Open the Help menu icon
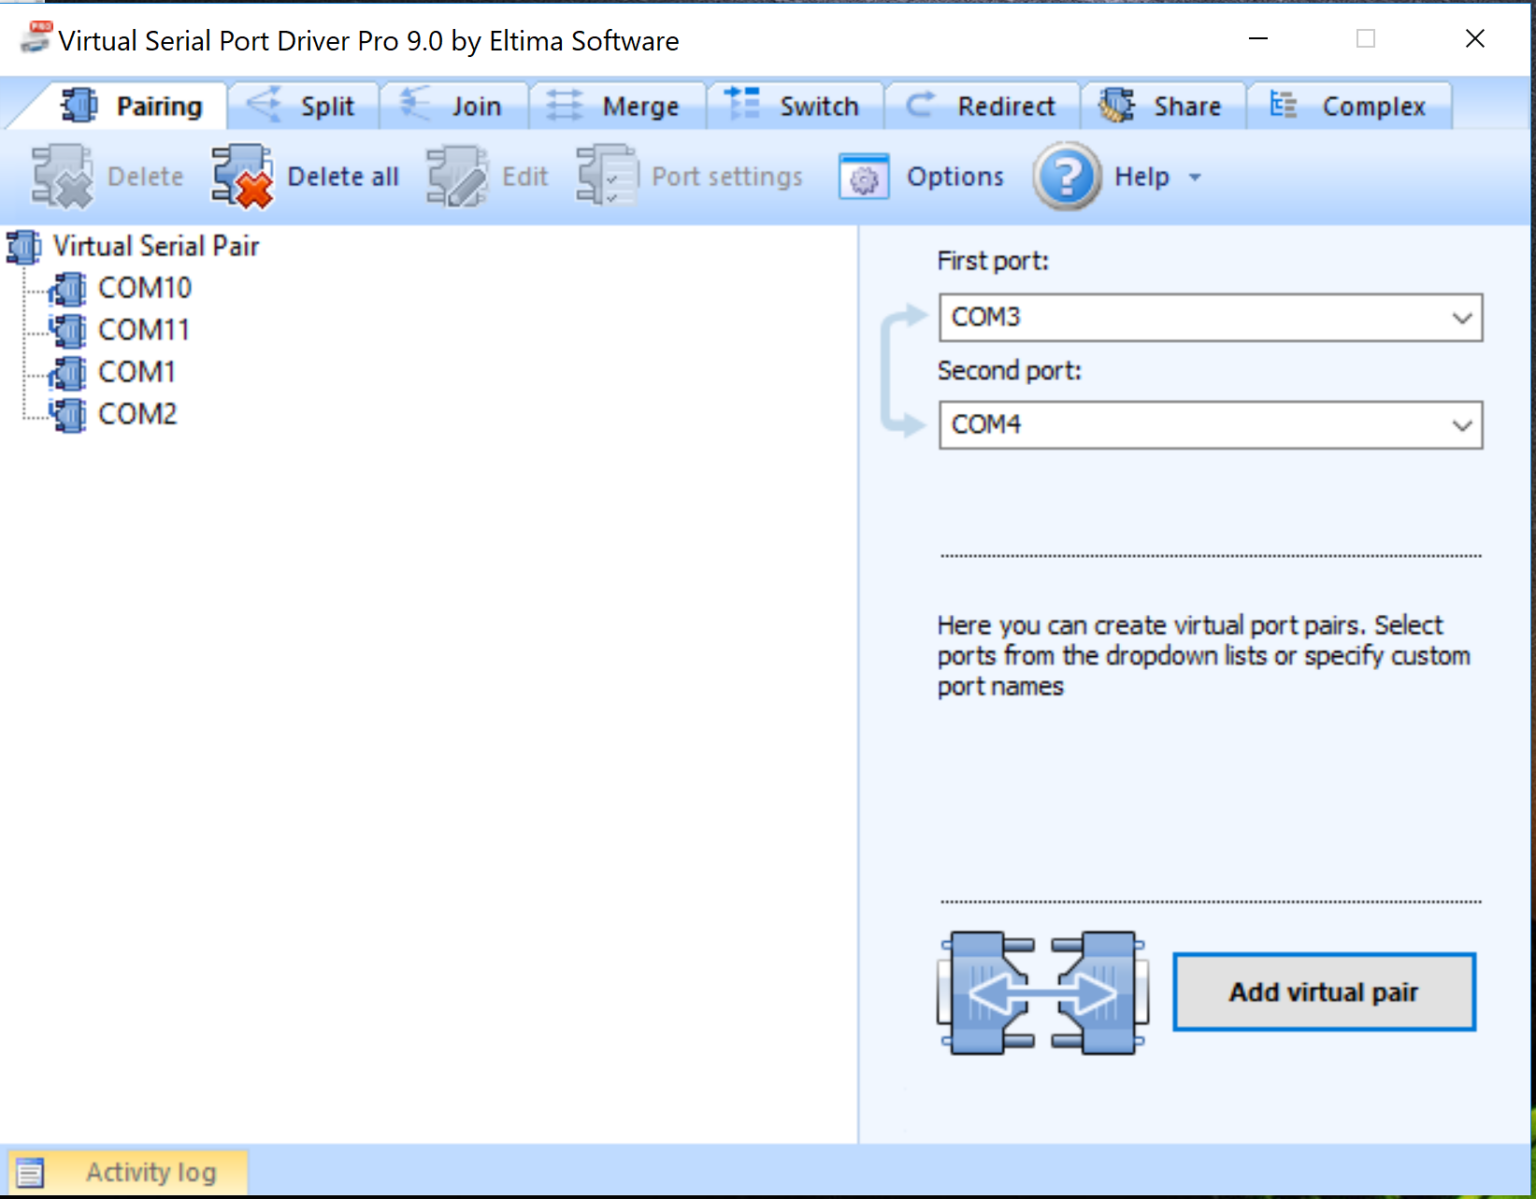Image resolution: width=1536 pixels, height=1199 pixels. (1066, 176)
